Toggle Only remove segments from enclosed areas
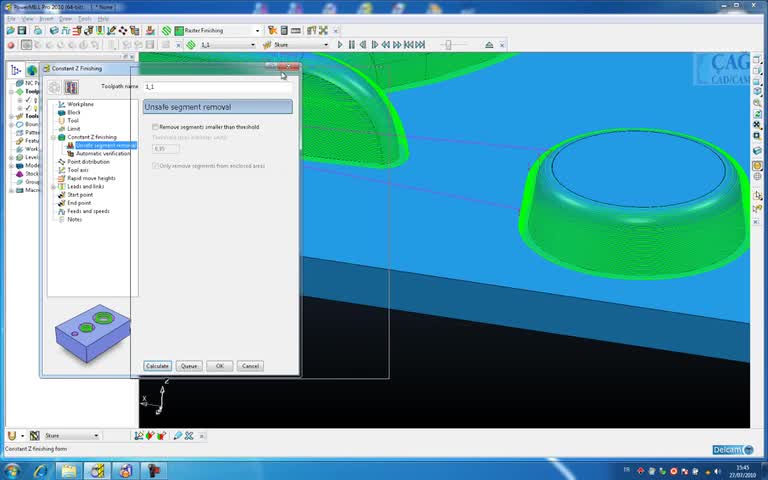768x480 pixels. pyautogui.click(x=155, y=166)
